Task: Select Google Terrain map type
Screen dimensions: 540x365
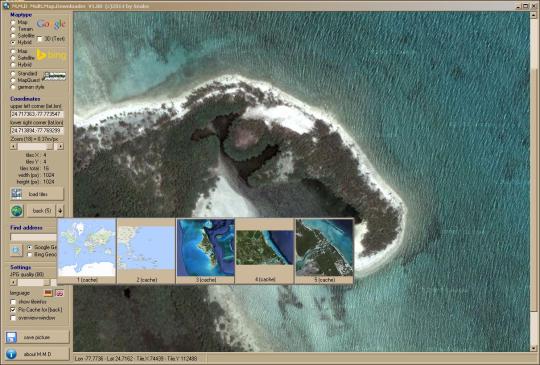Action: 13,29
